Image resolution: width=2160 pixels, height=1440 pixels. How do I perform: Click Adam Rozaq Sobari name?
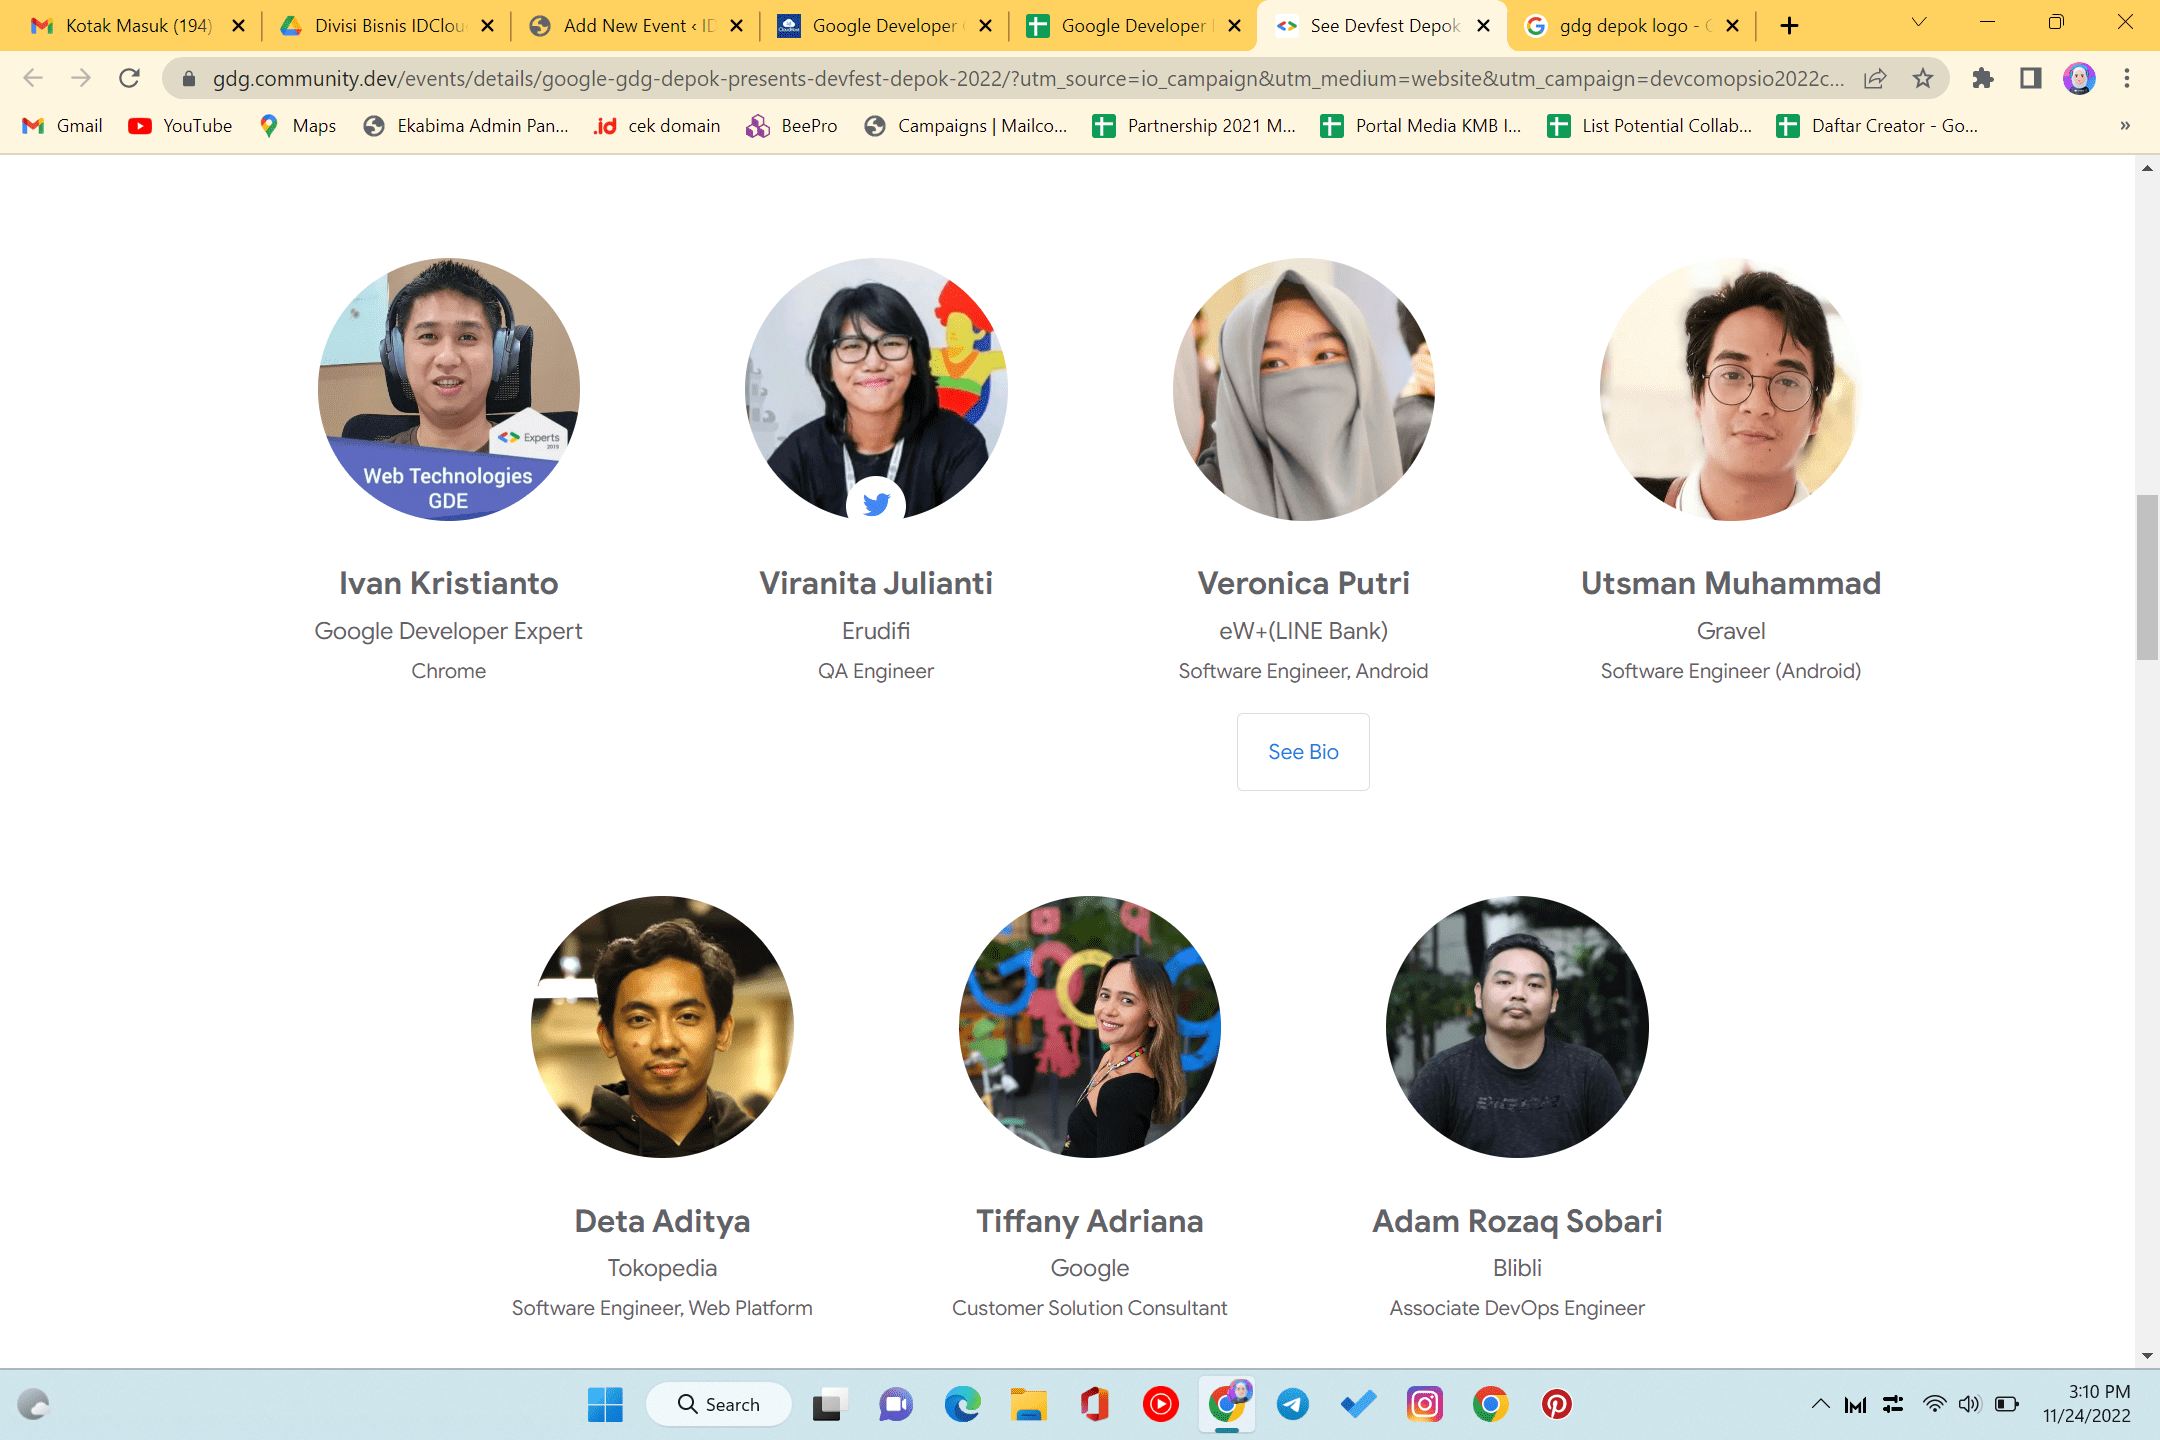click(1517, 1220)
